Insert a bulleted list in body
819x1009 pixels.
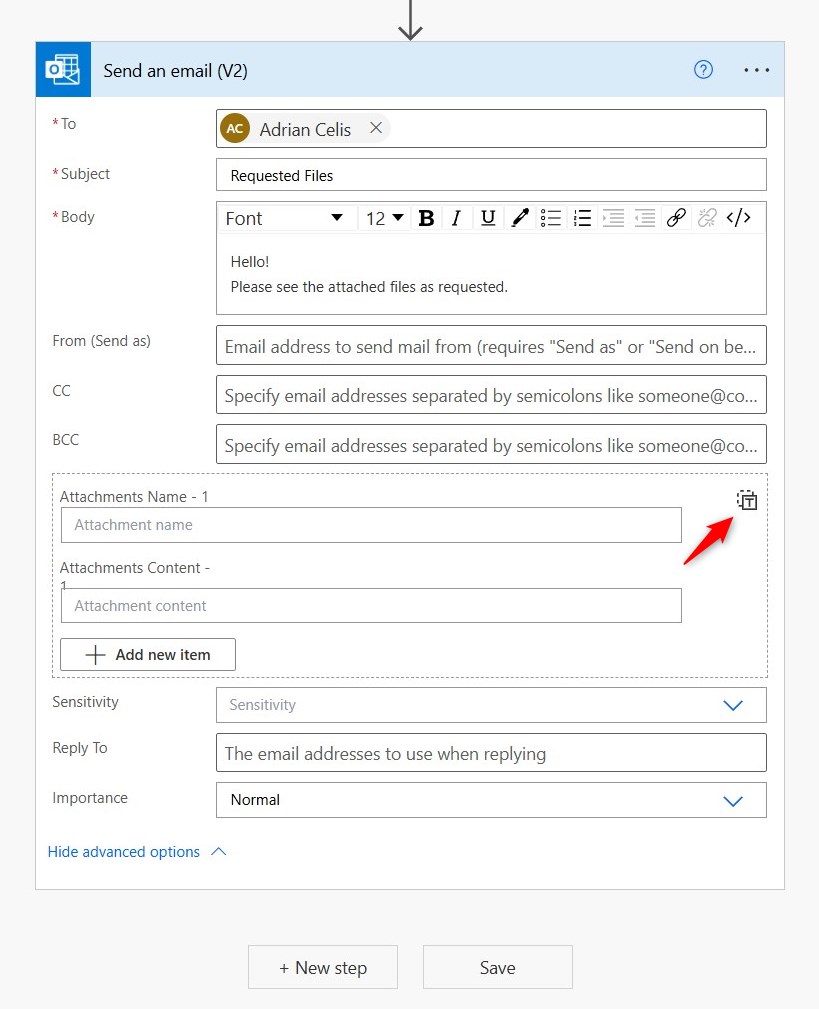coord(551,218)
